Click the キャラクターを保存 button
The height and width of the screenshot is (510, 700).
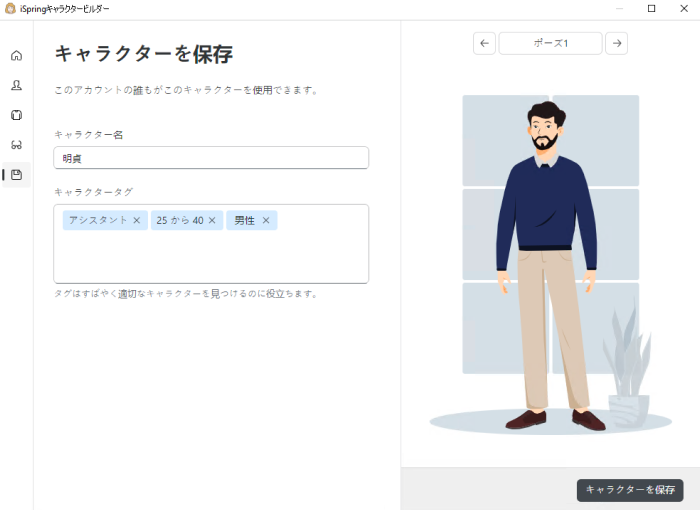[630, 490]
